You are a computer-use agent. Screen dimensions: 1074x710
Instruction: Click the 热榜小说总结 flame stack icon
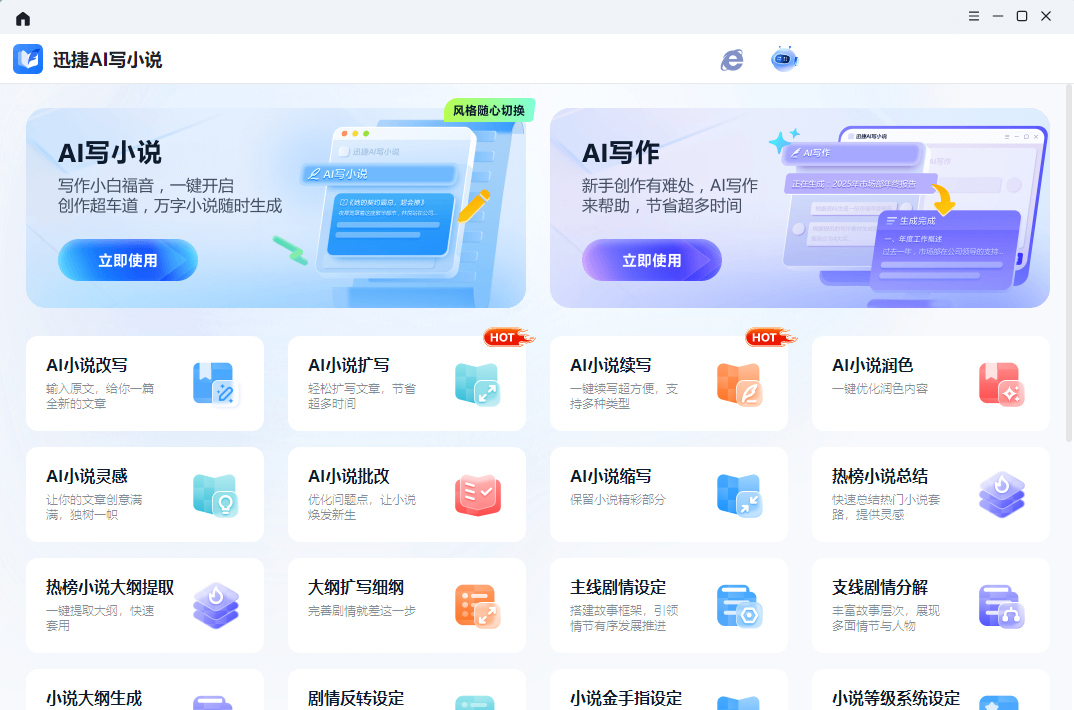[x=1001, y=495]
